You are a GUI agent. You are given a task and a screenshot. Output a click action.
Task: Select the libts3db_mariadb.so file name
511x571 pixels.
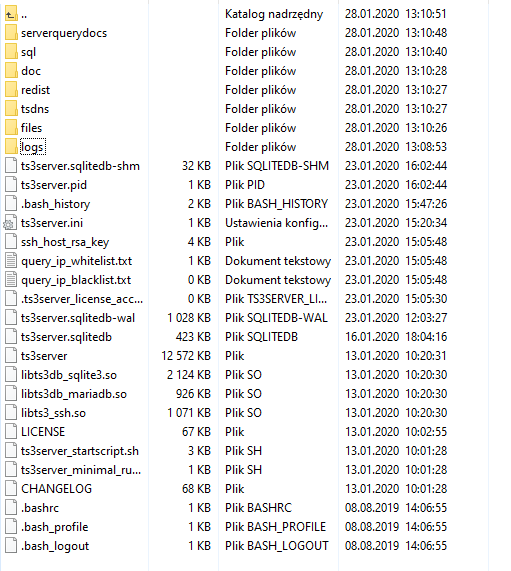74,394
